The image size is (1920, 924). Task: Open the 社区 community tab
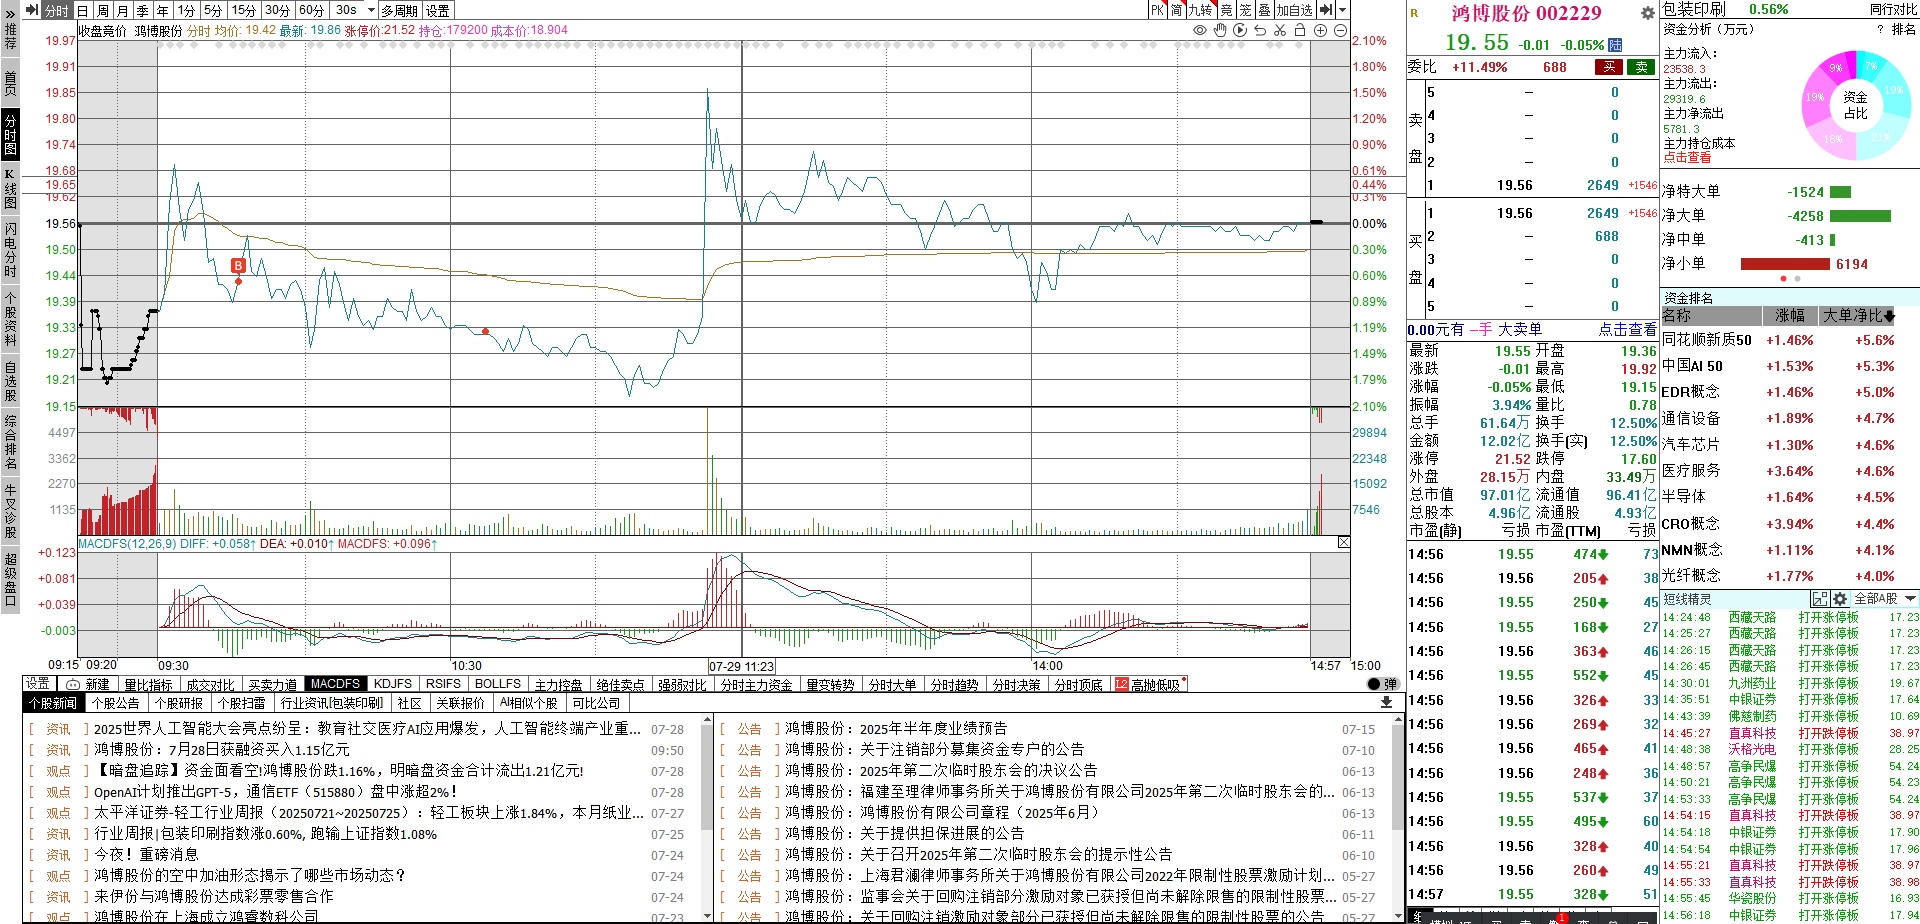pos(410,703)
